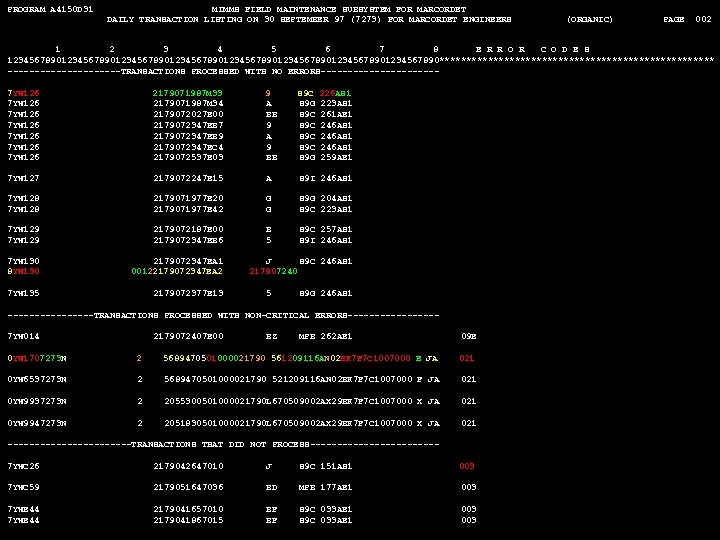Click the '09E' error code
This screenshot has height=540, width=720.
point(468,336)
